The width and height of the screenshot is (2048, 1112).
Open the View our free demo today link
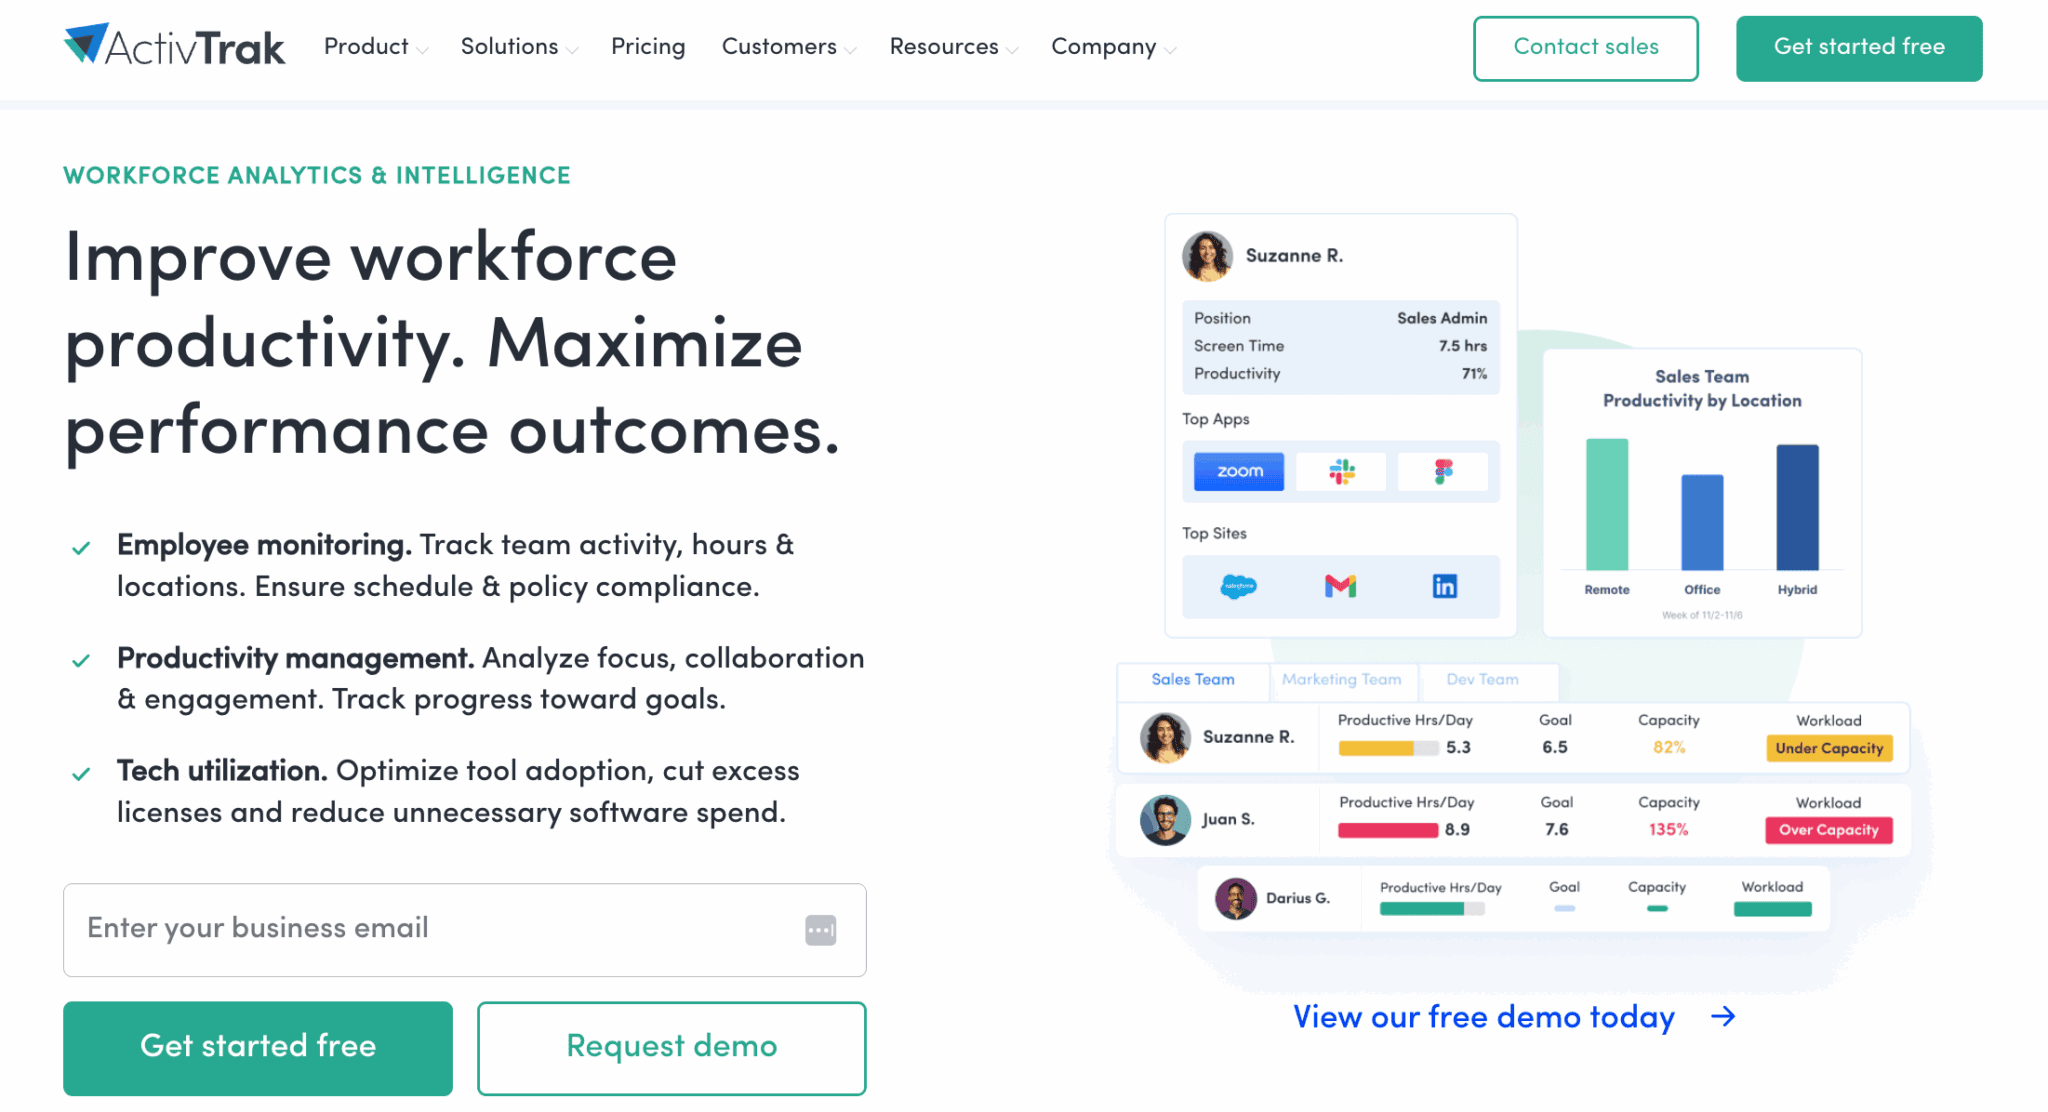pos(1483,1017)
